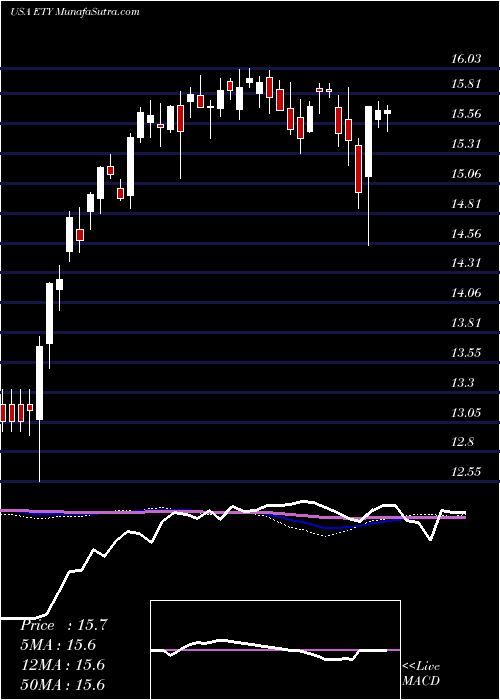The image size is (500, 700).
Task: Click the 13.3 price axis label
Action: pos(463,383)
